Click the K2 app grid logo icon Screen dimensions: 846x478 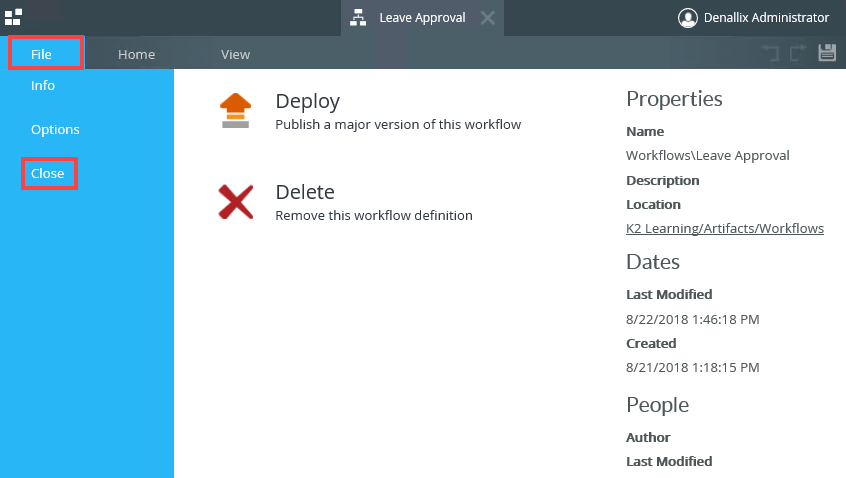13,17
